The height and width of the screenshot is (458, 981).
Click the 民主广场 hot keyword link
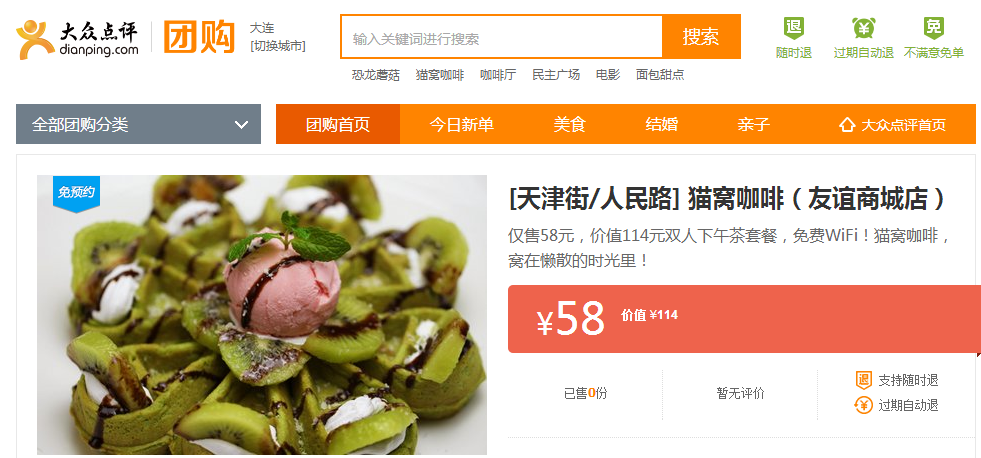556,75
